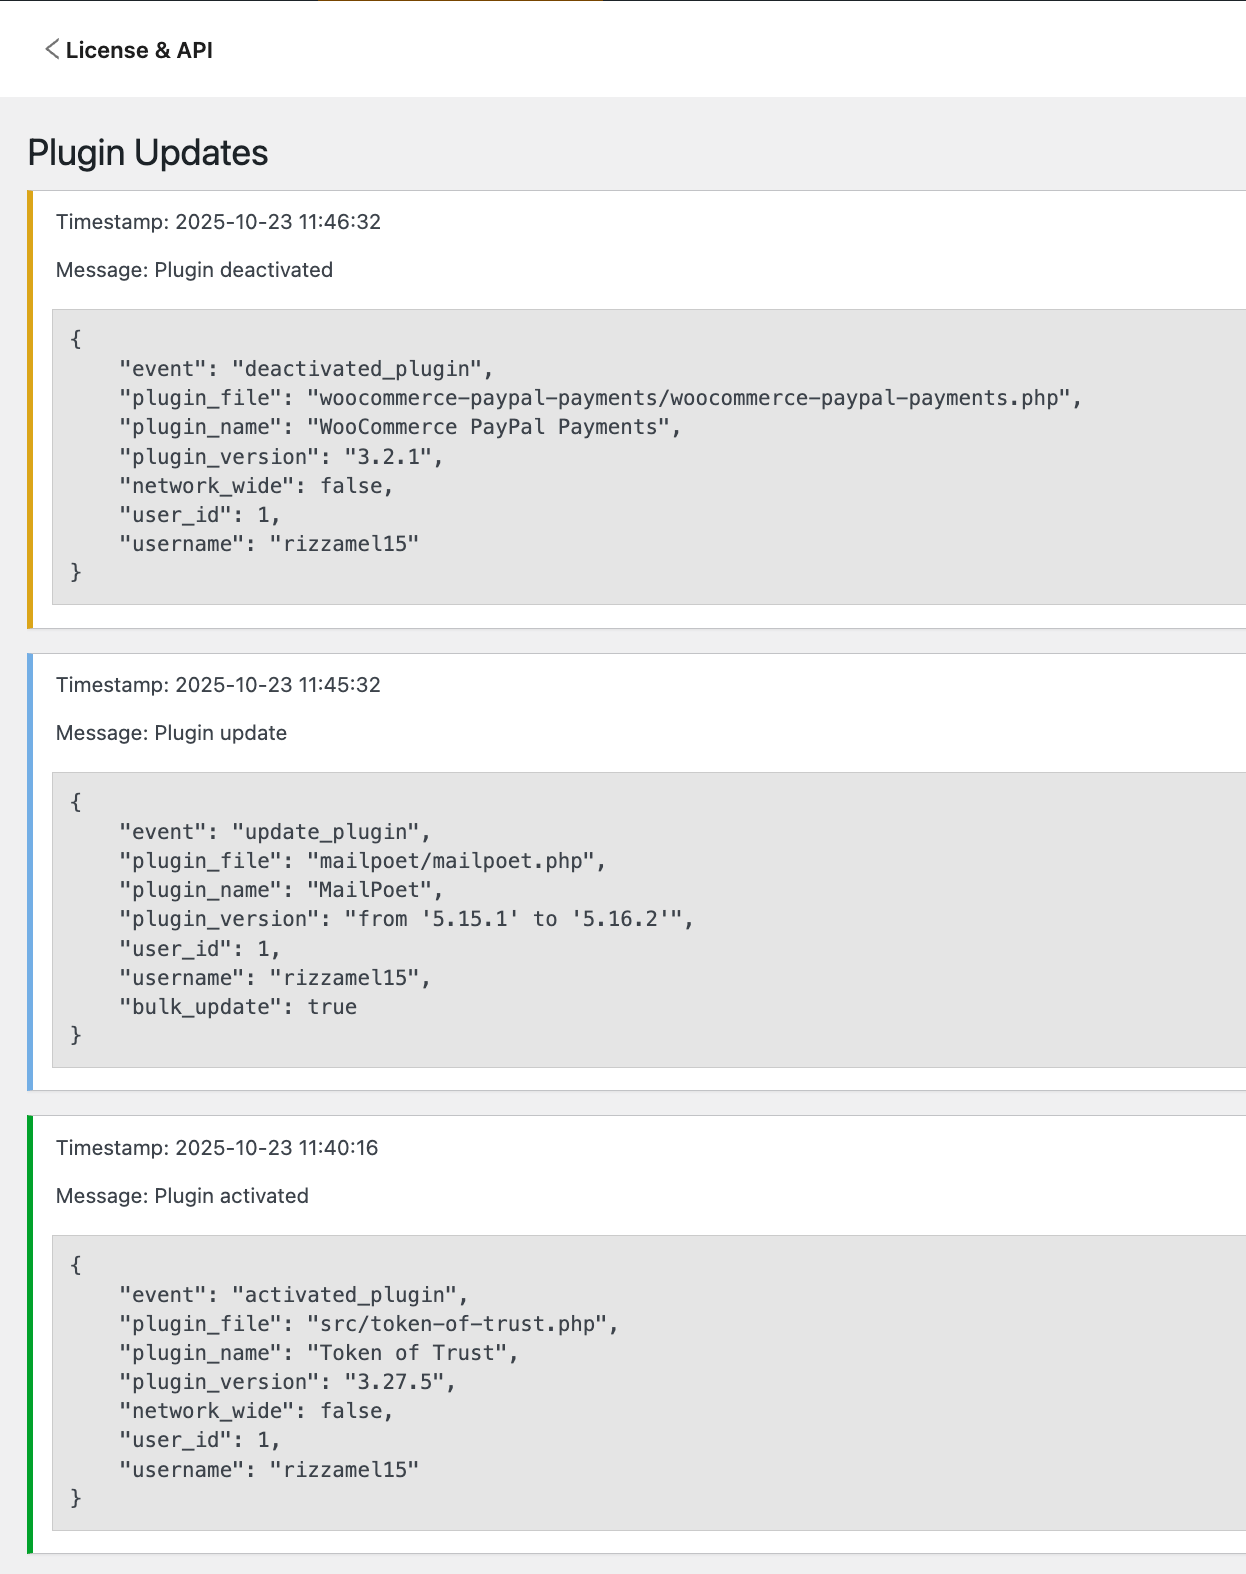Click the back chevron beside License & API
Image resolution: width=1246 pixels, height=1574 pixels.
[52, 50]
